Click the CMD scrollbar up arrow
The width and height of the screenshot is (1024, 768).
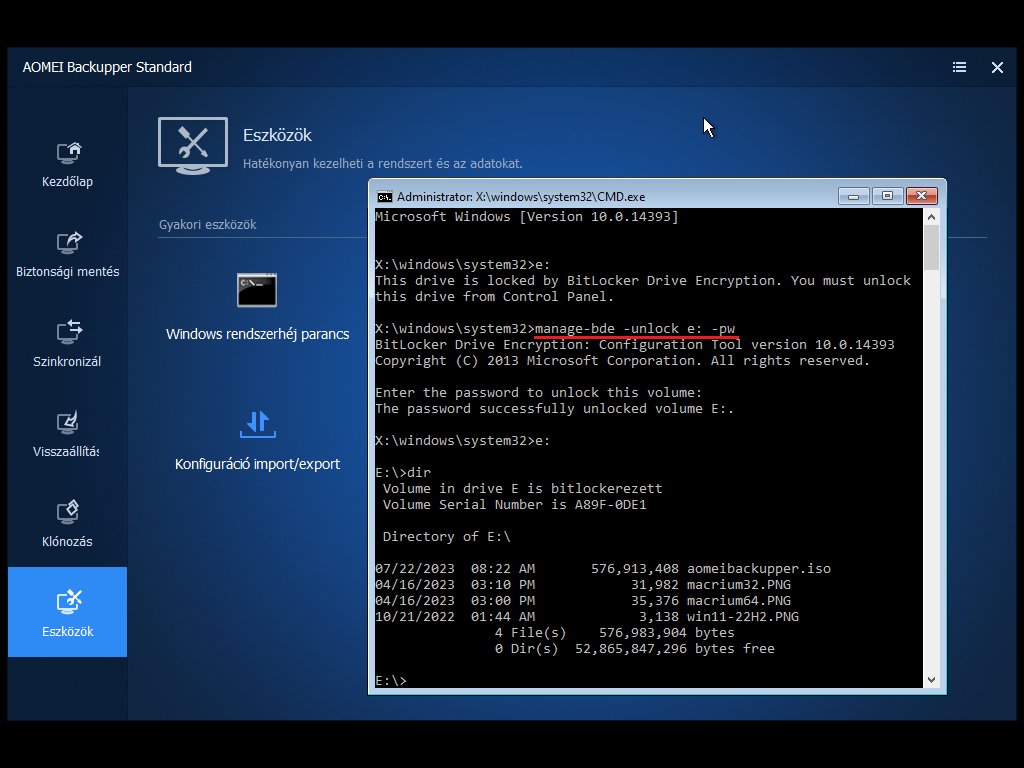point(931,217)
